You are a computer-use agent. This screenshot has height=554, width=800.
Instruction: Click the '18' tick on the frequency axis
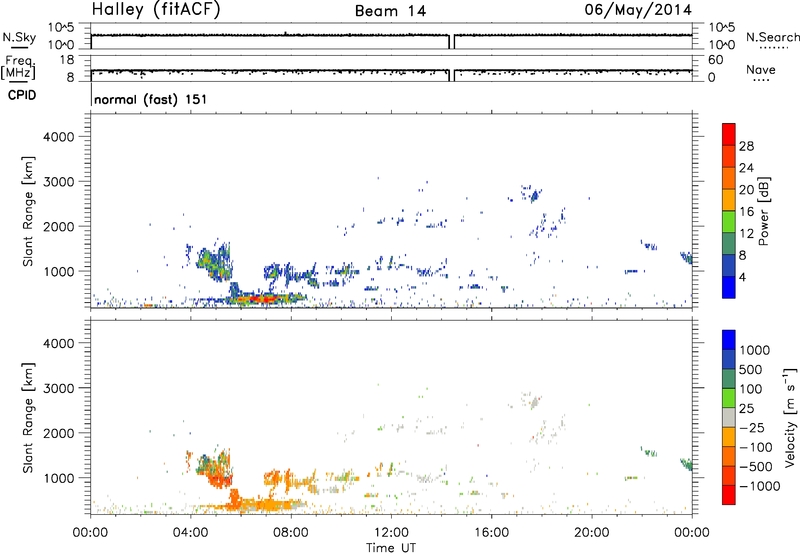click(67, 60)
